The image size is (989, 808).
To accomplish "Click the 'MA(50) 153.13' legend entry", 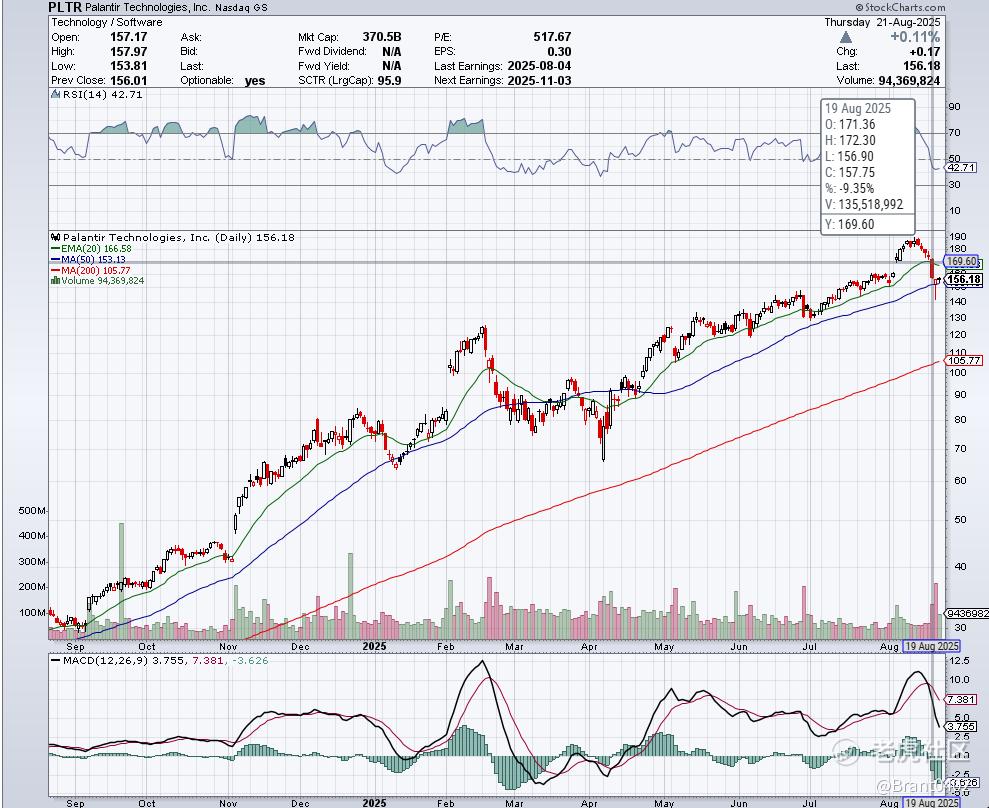I will pos(93,259).
